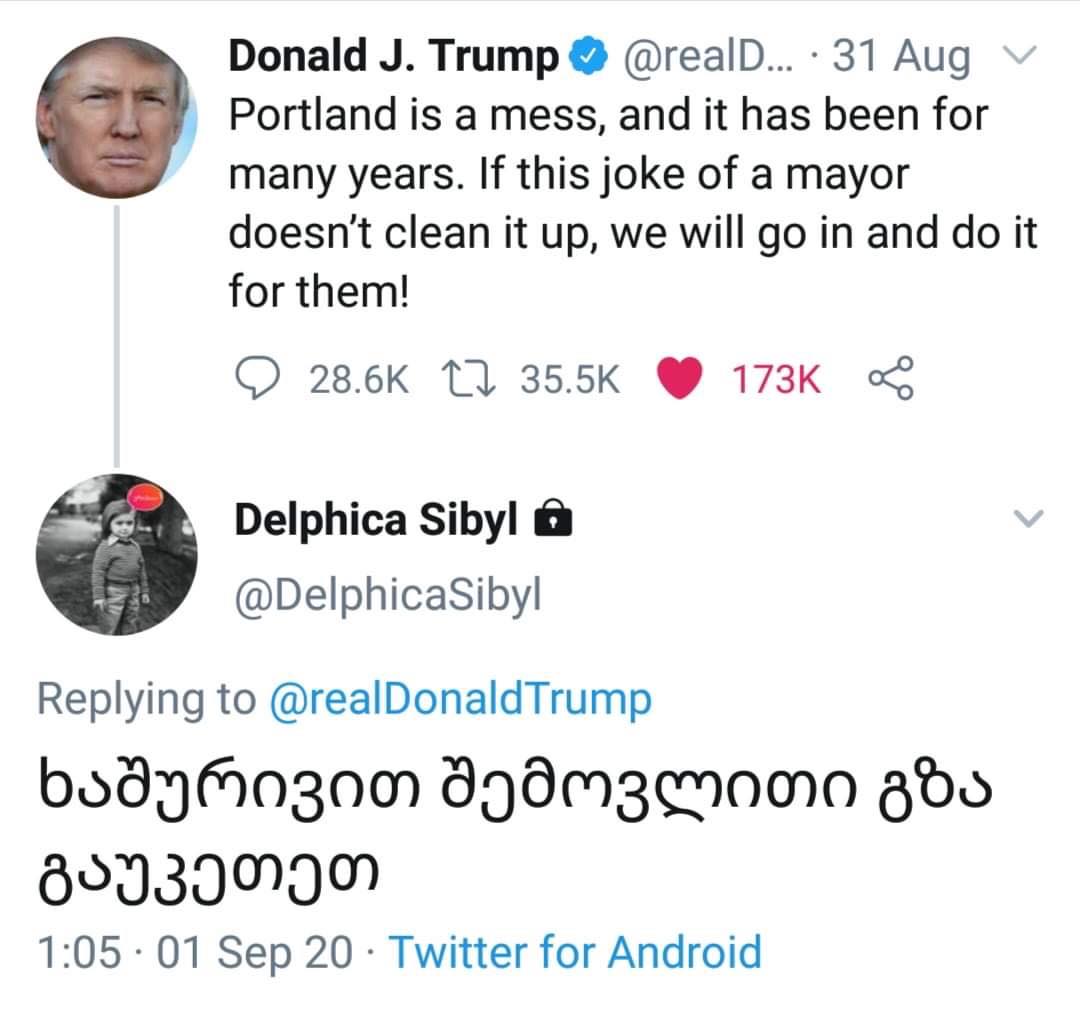Click the Delphica Sibyl display name

pos(376,520)
